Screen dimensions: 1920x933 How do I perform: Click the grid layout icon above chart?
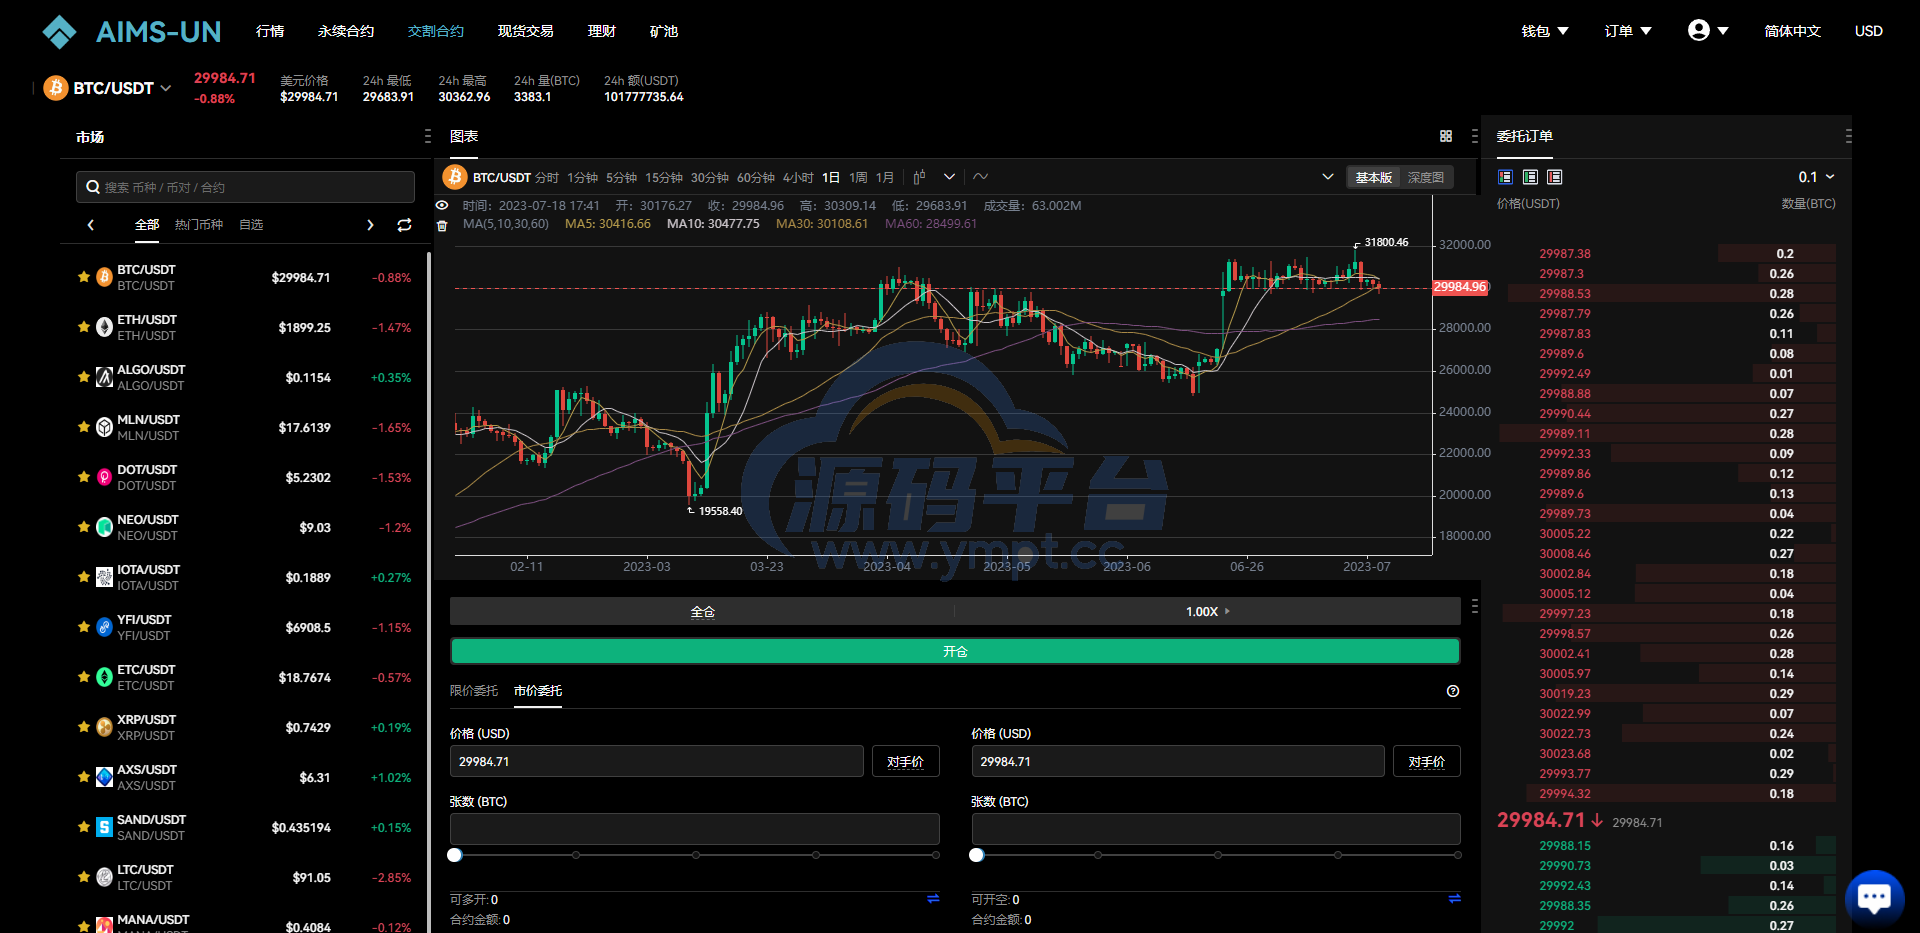pyautogui.click(x=1446, y=136)
